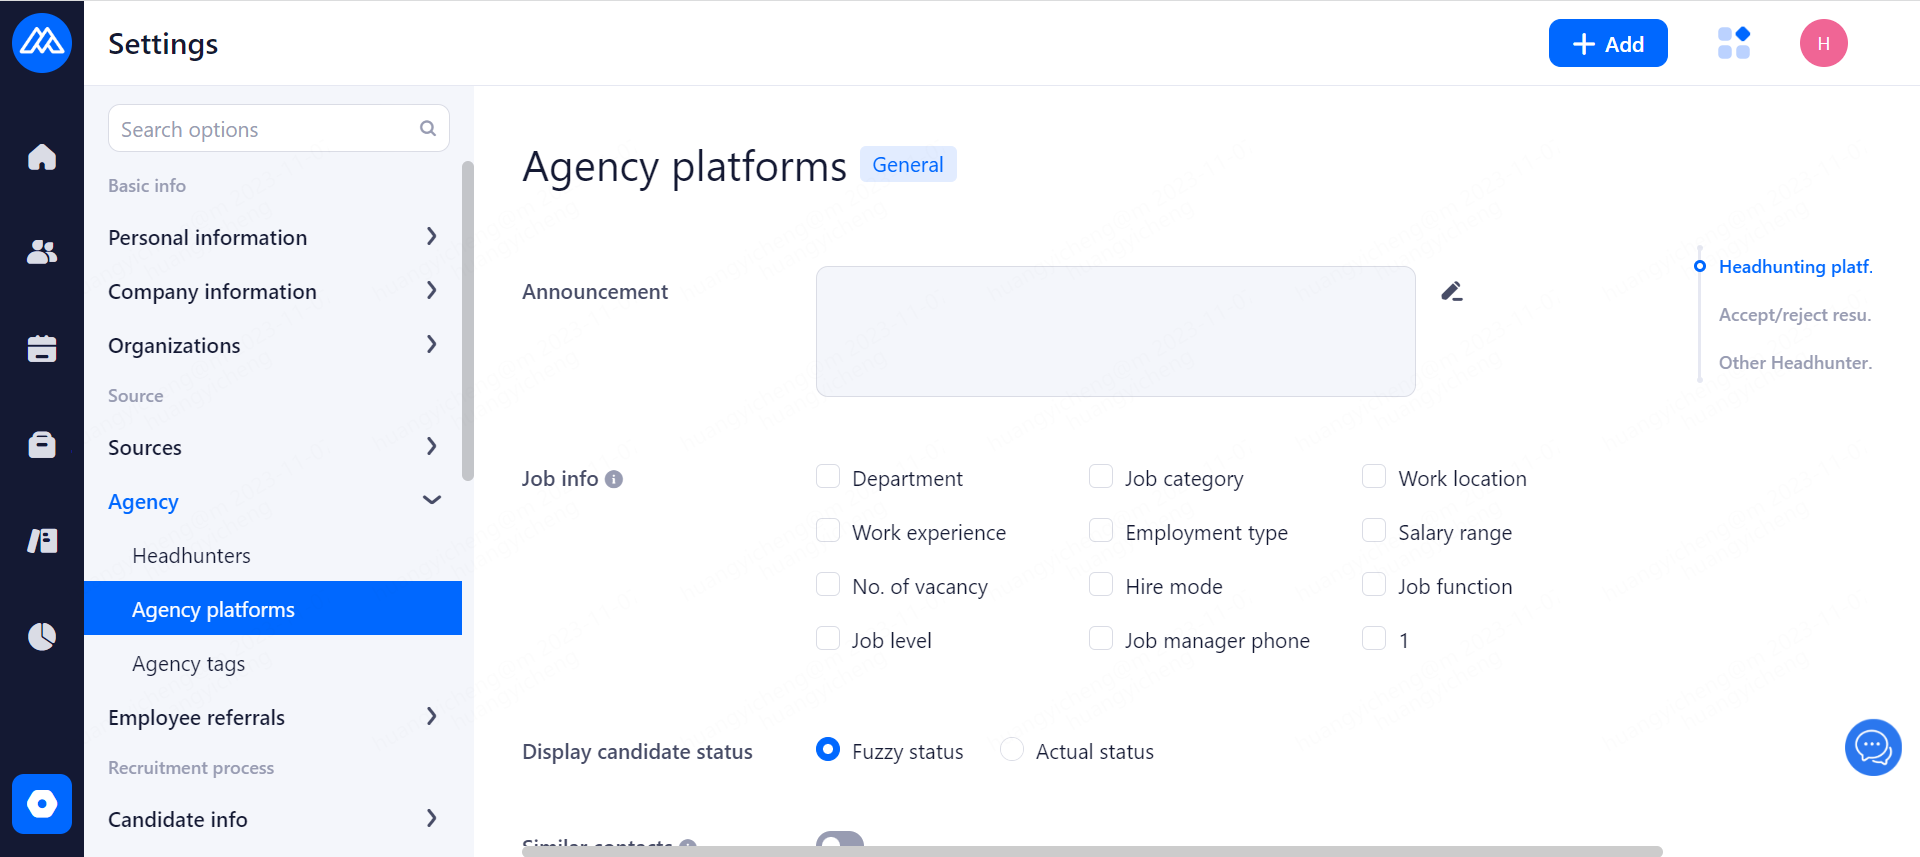Open the Headhunters settings item

click(191, 555)
